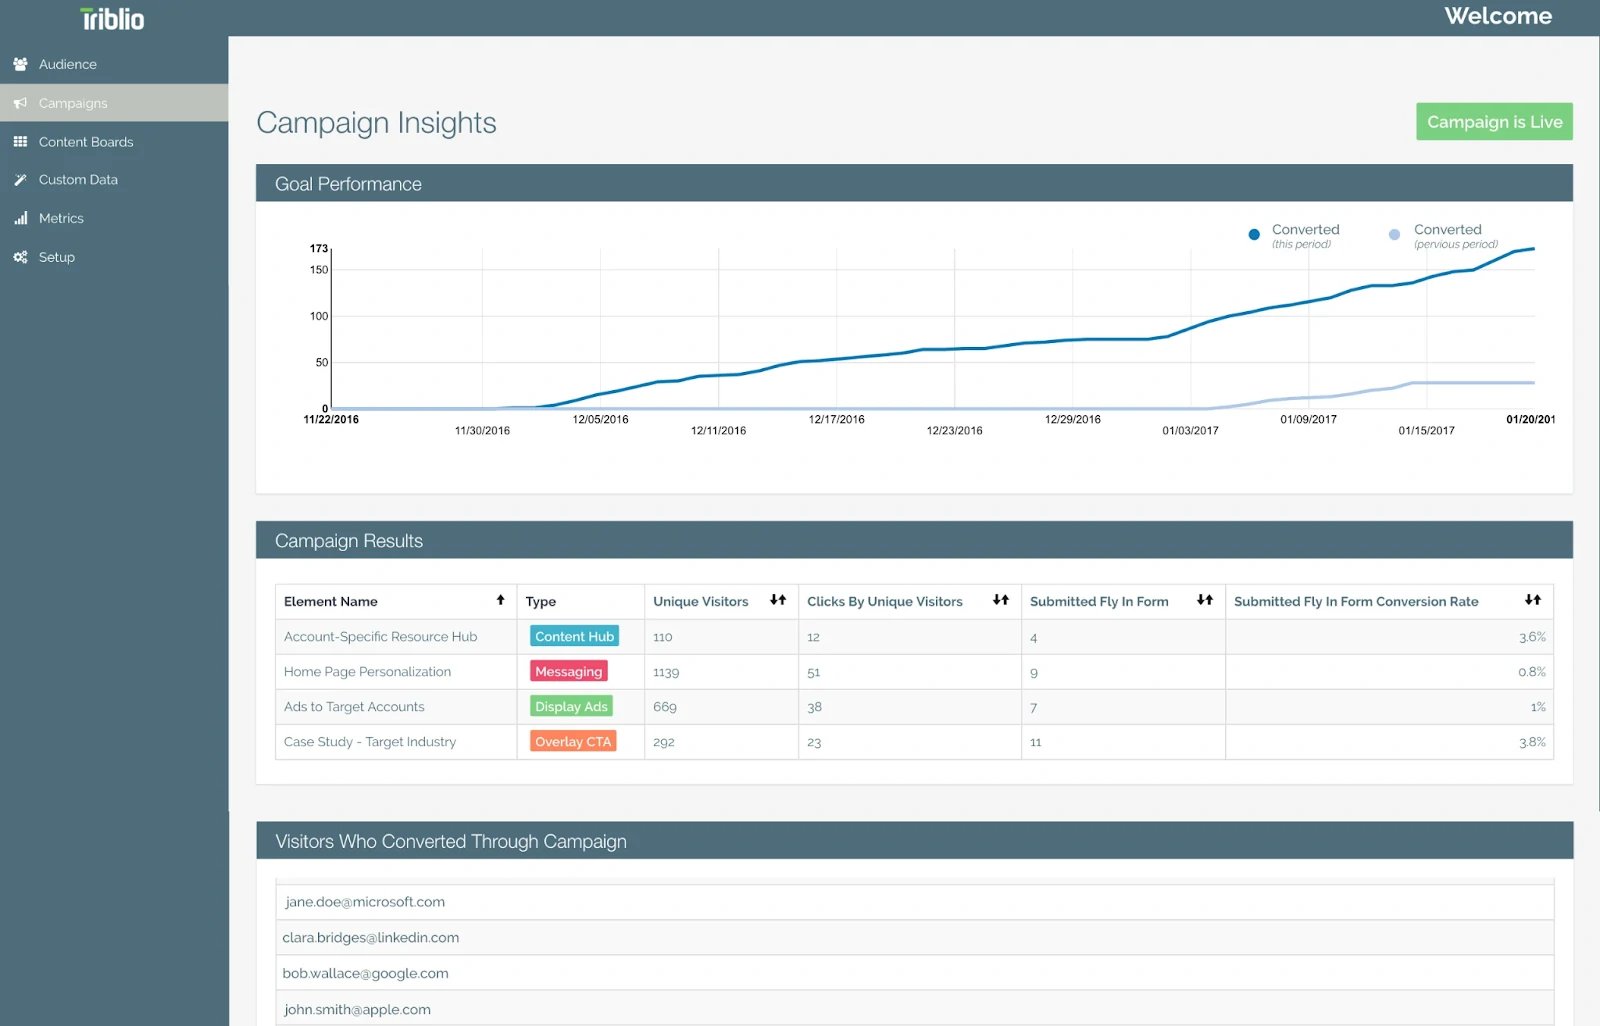This screenshot has height=1026, width=1600.
Task: Click the Content Hub type badge
Action: pyautogui.click(x=574, y=636)
